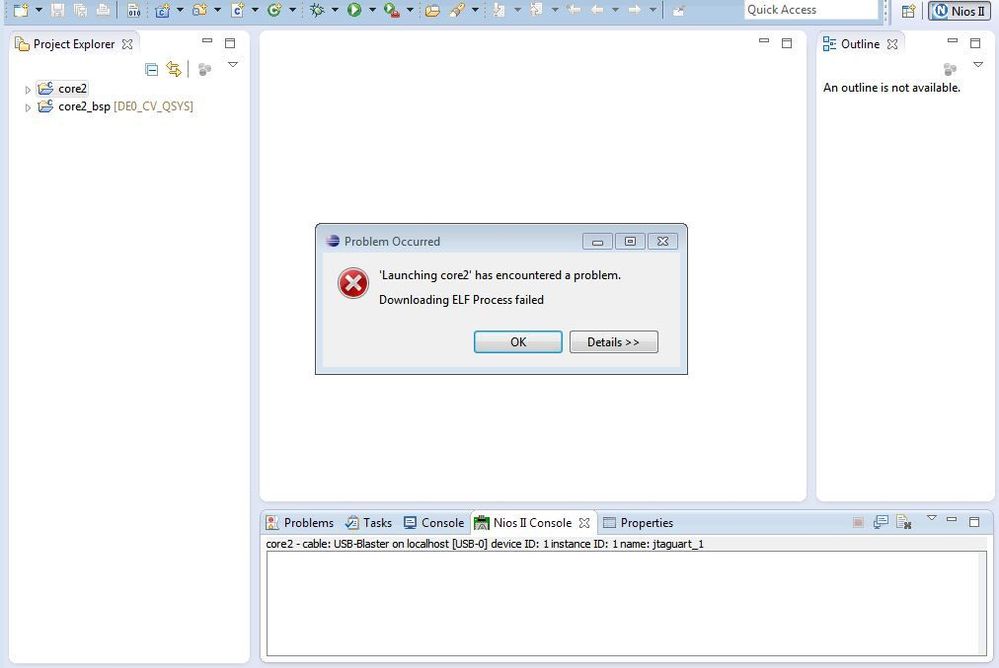Click the Pin Editor toolbar icon

tap(679, 10)
